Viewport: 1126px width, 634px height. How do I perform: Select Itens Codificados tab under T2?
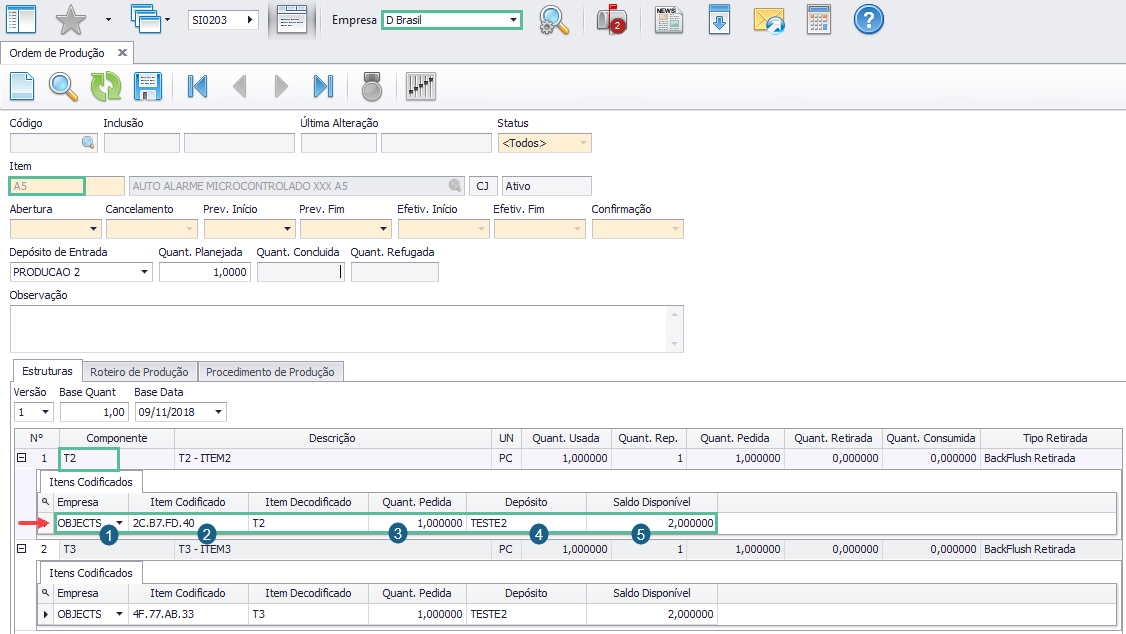pyautogui.click(x=90, y=482)
